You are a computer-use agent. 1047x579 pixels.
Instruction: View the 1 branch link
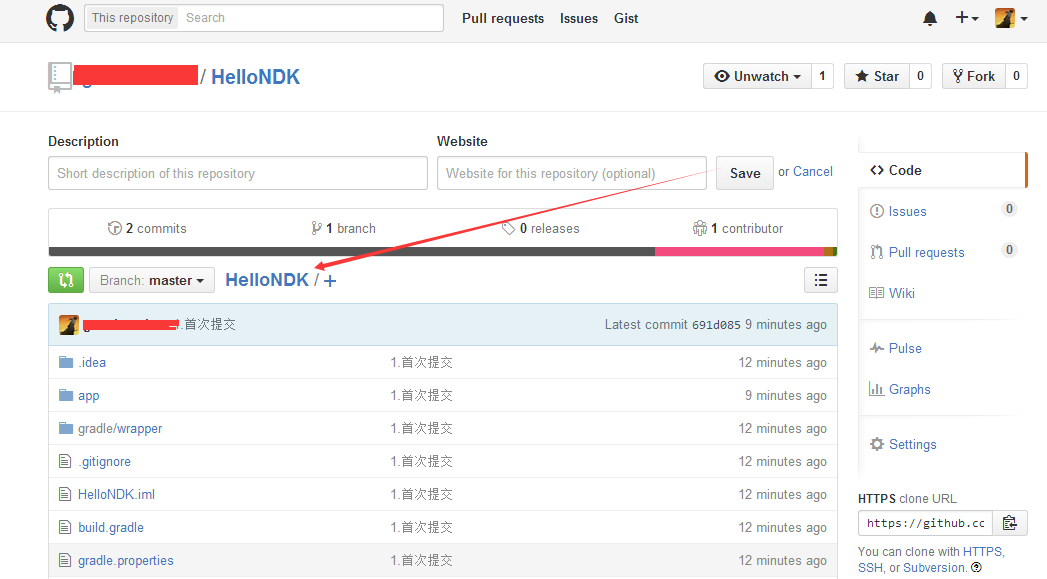click(x=343, y=228)
